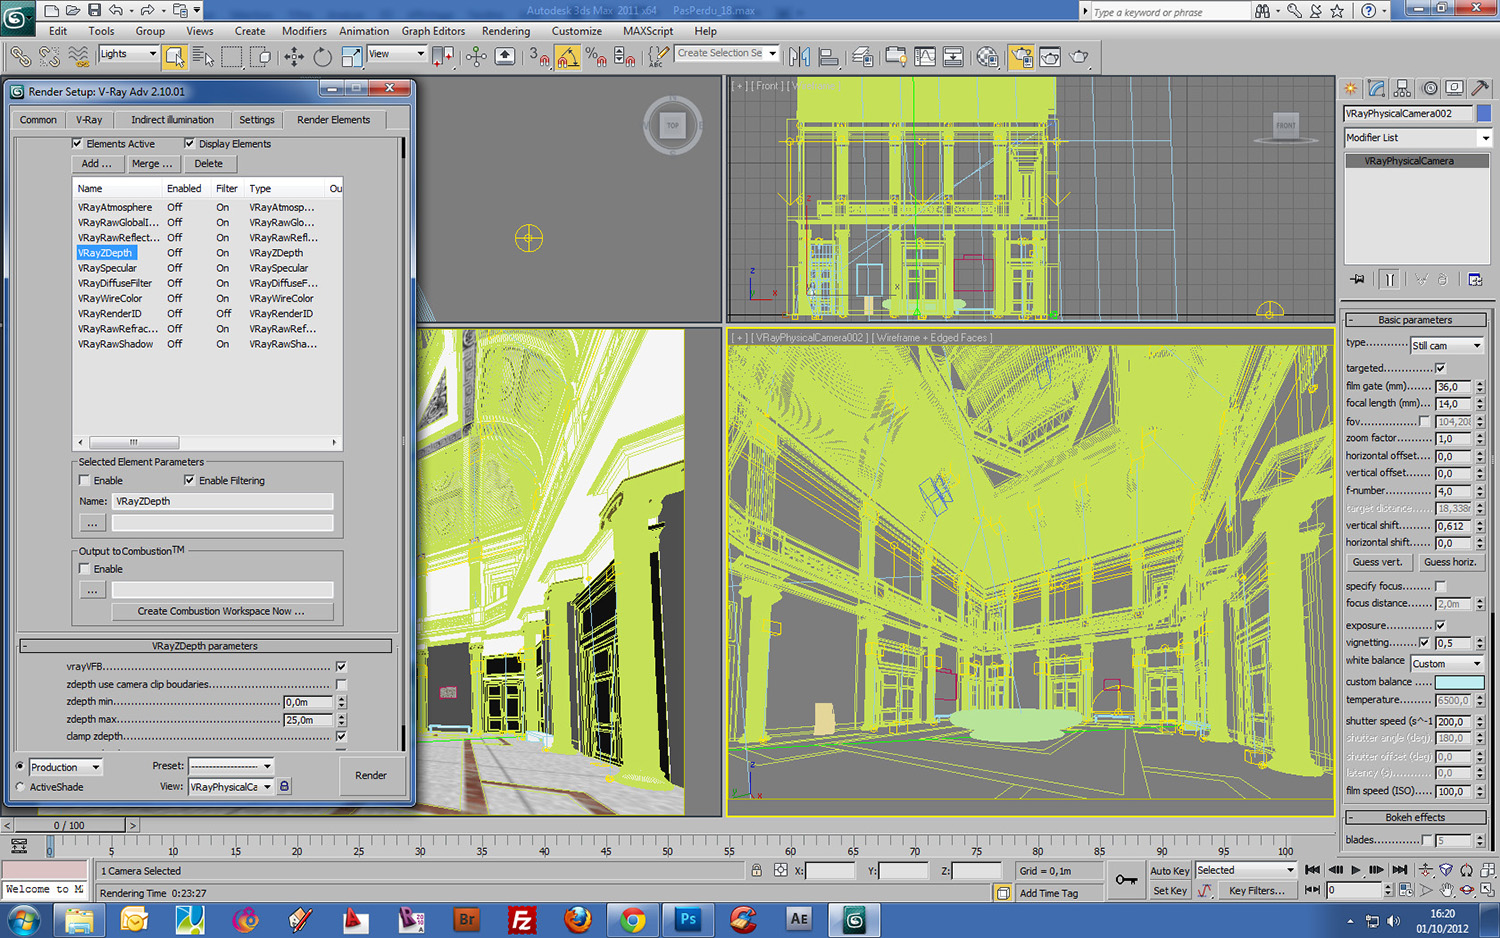Switch to the Indirect illumination tab
The width and height of the screenshot is (1500, 938).
[x=172, y=120]
